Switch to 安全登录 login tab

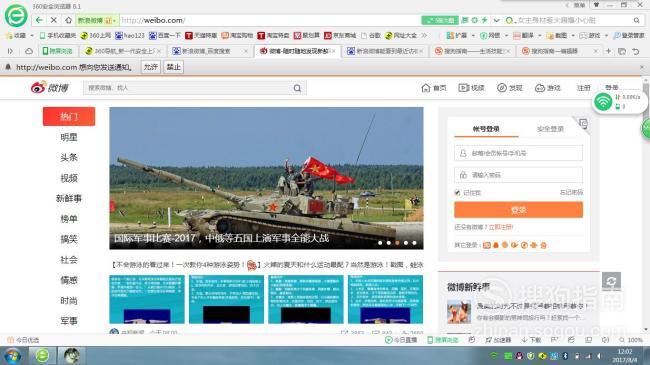click(550, 129)
